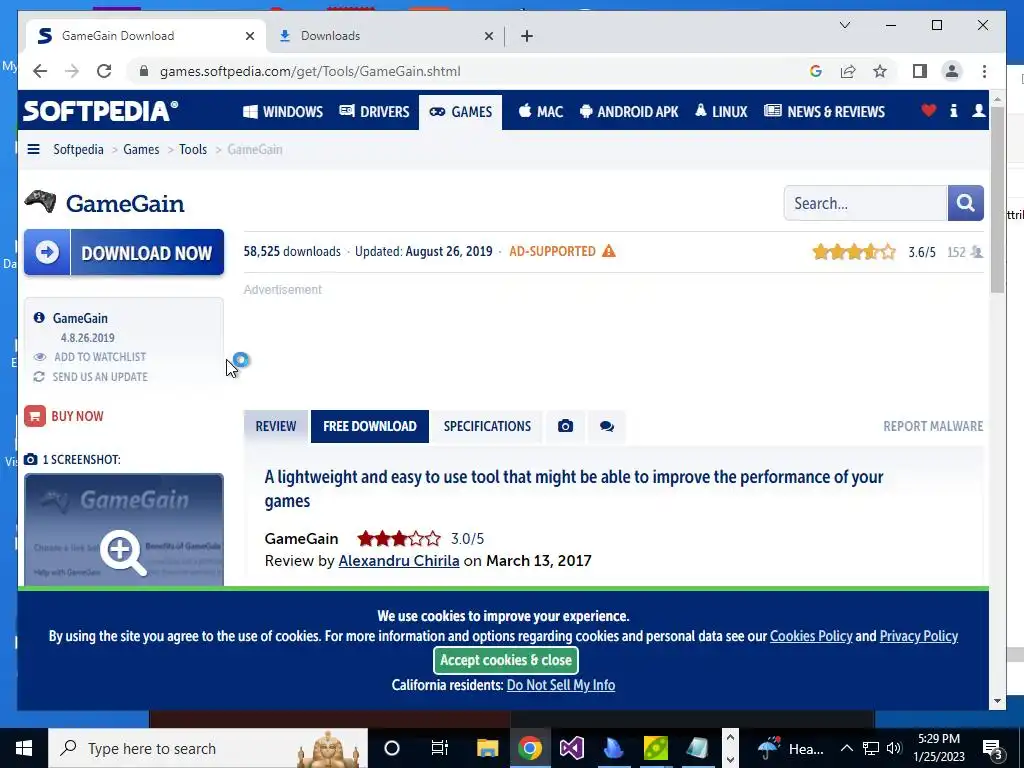1024x768 pixels.
Task: Click the Download Now button
Action: (124, 252)
